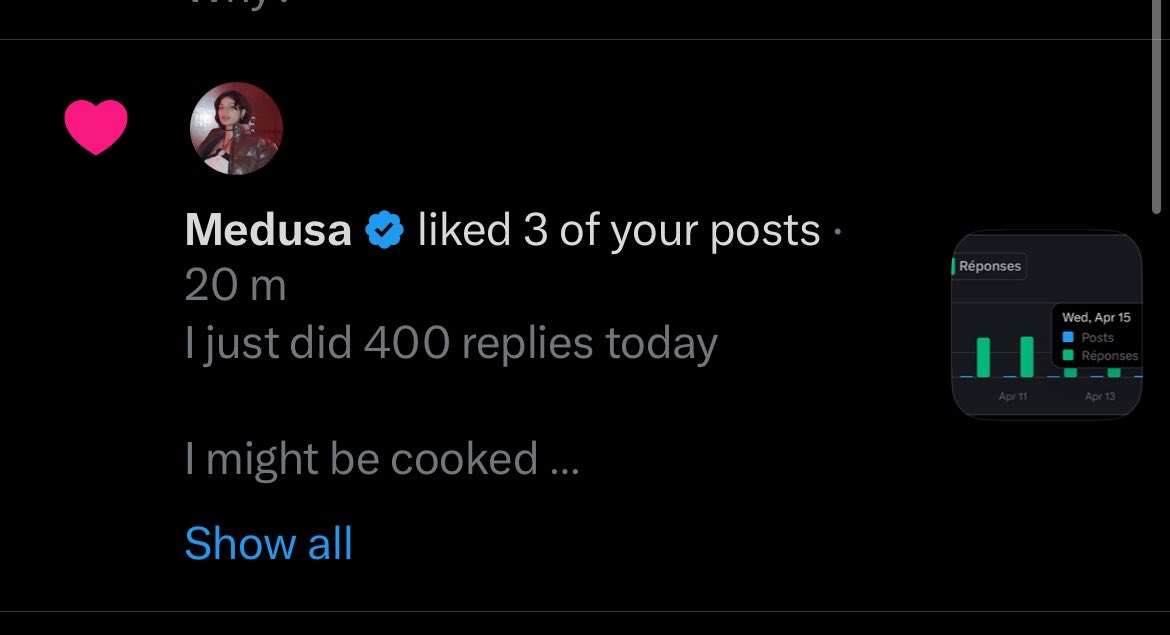Click the "I might be cooked ..." line
Screen dimensions: 1170x635
click(x=381, y=459)
